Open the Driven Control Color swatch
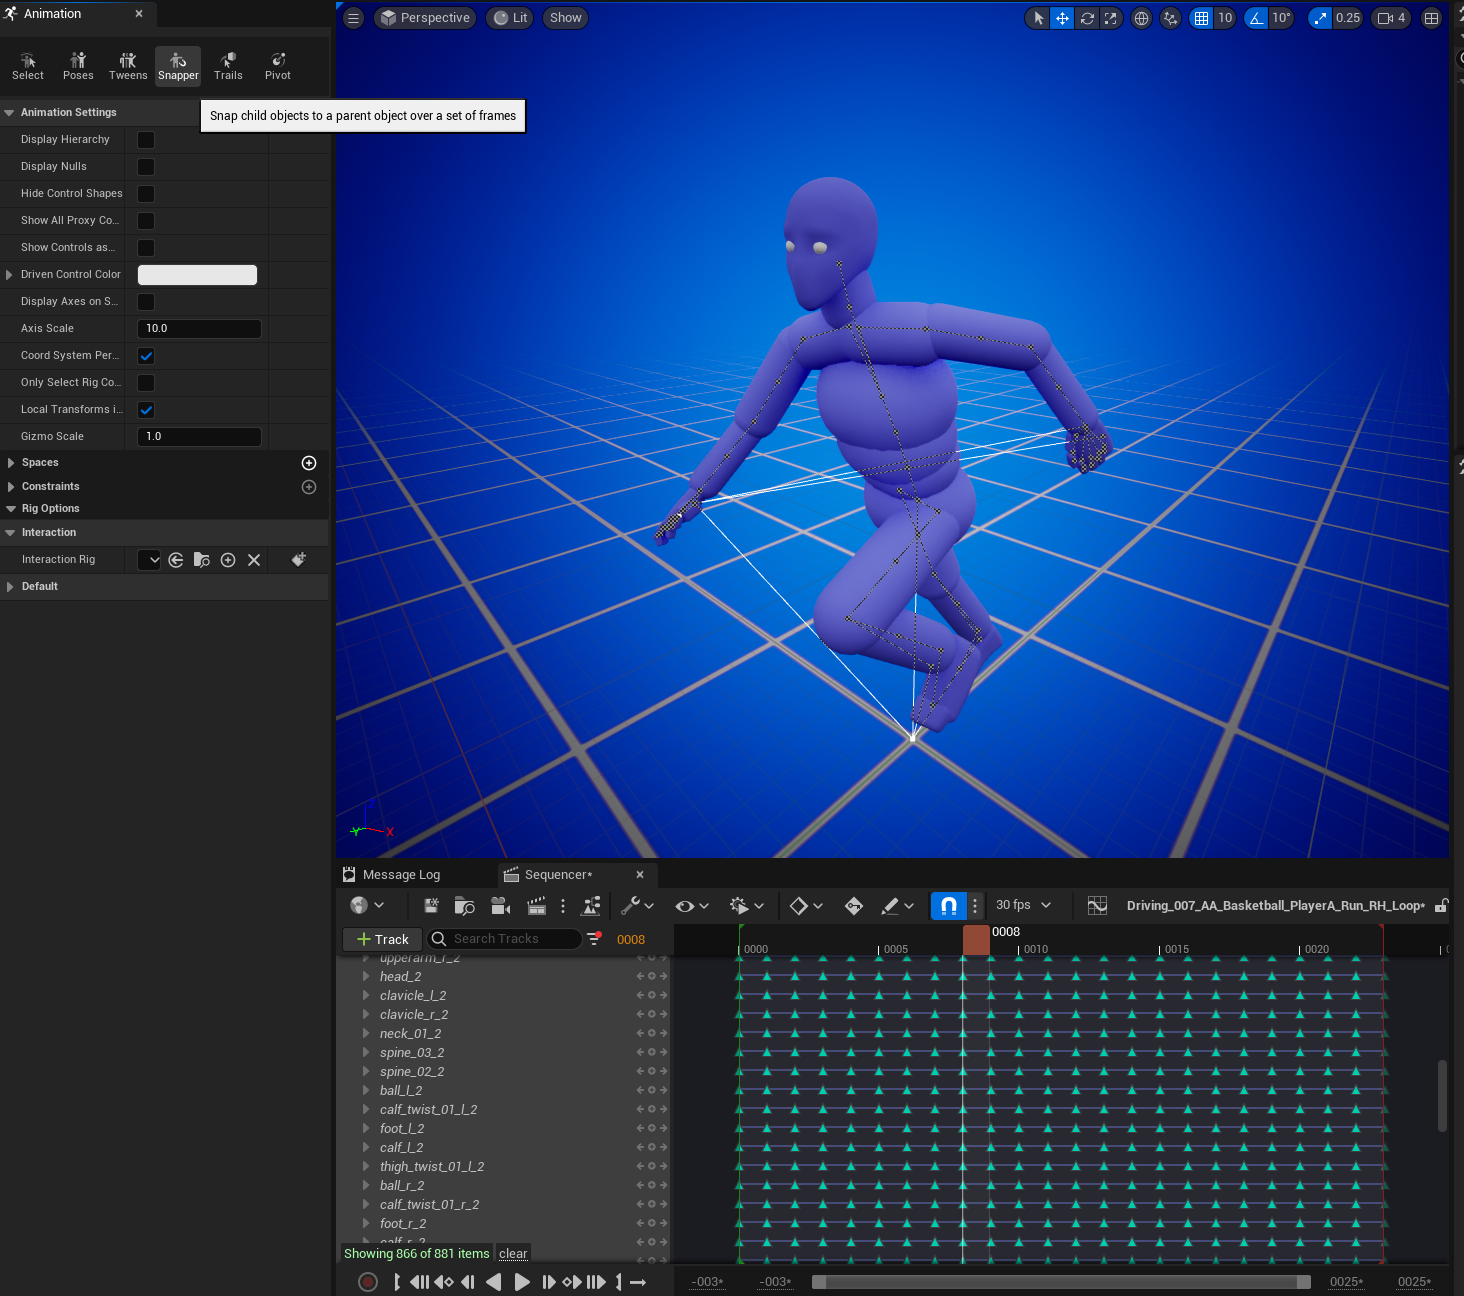 [x=197, y=275]
